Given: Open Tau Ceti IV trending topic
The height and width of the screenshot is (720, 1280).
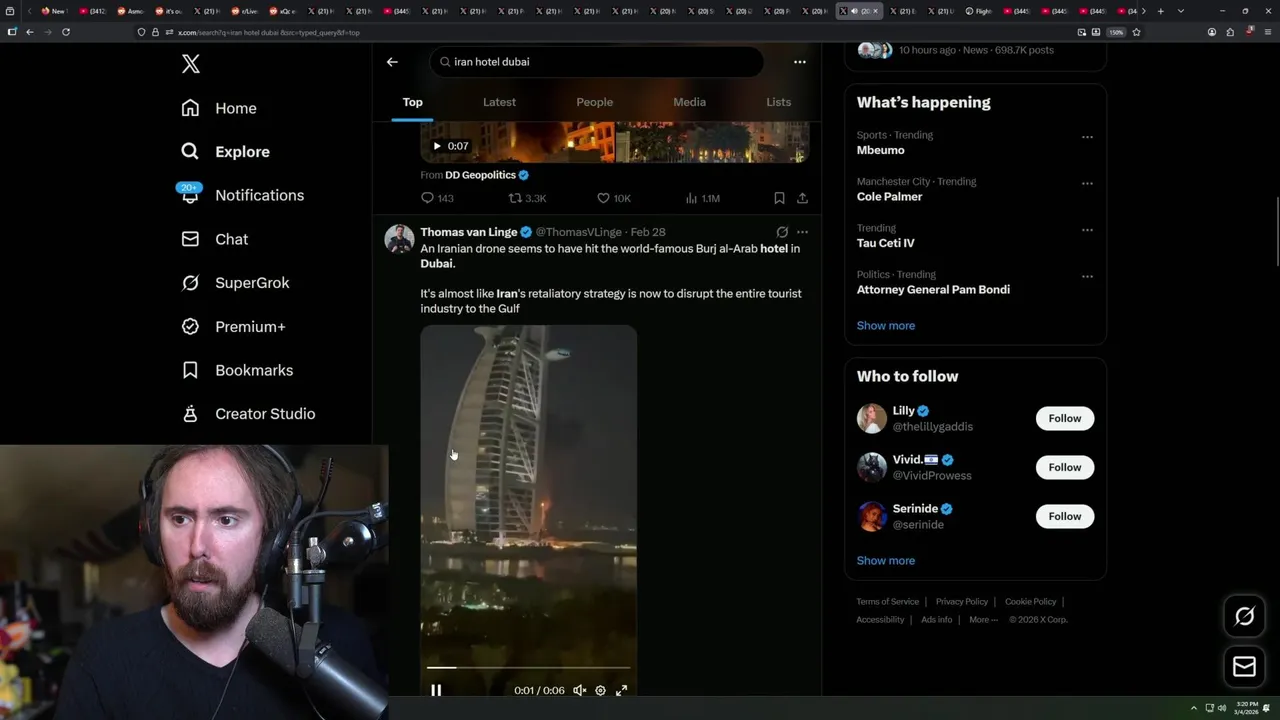Looking at the screenshot, I should point(885,243).
